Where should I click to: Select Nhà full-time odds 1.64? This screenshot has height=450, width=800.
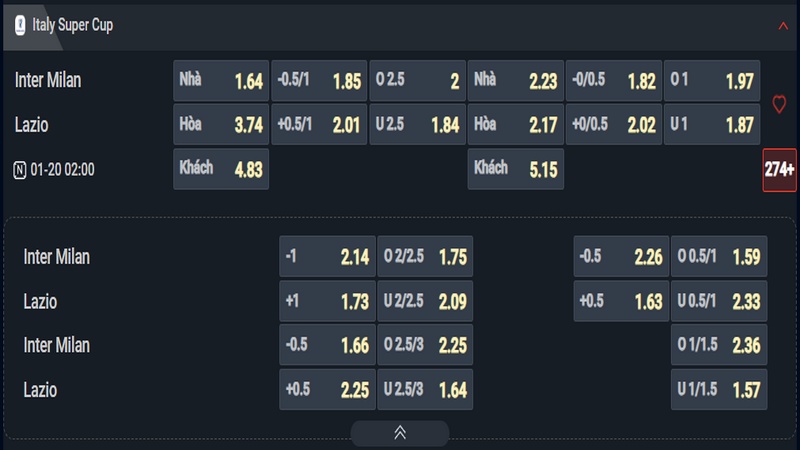click(221, 81)
